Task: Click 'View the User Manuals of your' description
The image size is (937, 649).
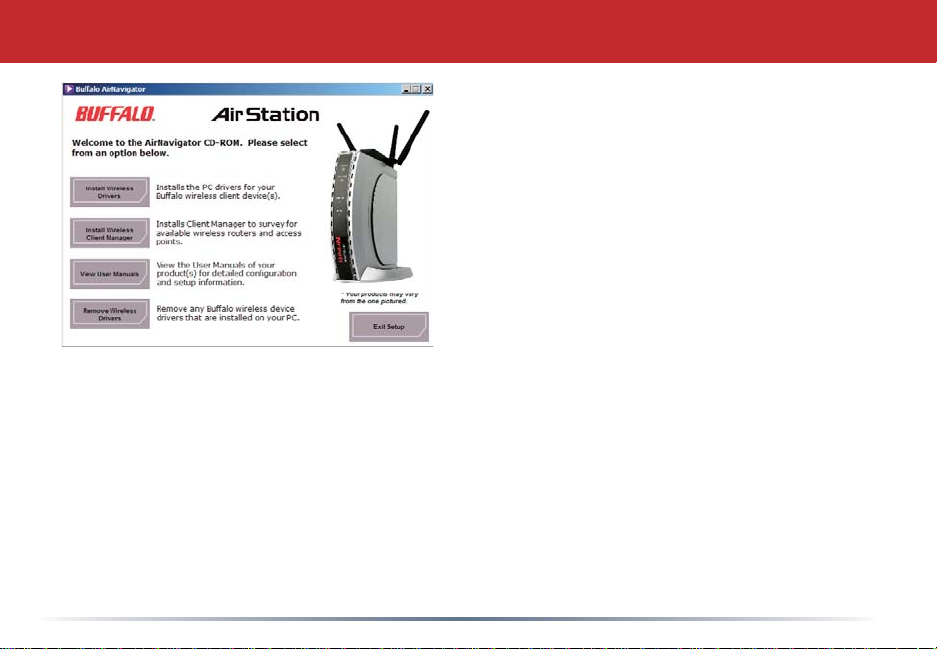Action: 226,274
